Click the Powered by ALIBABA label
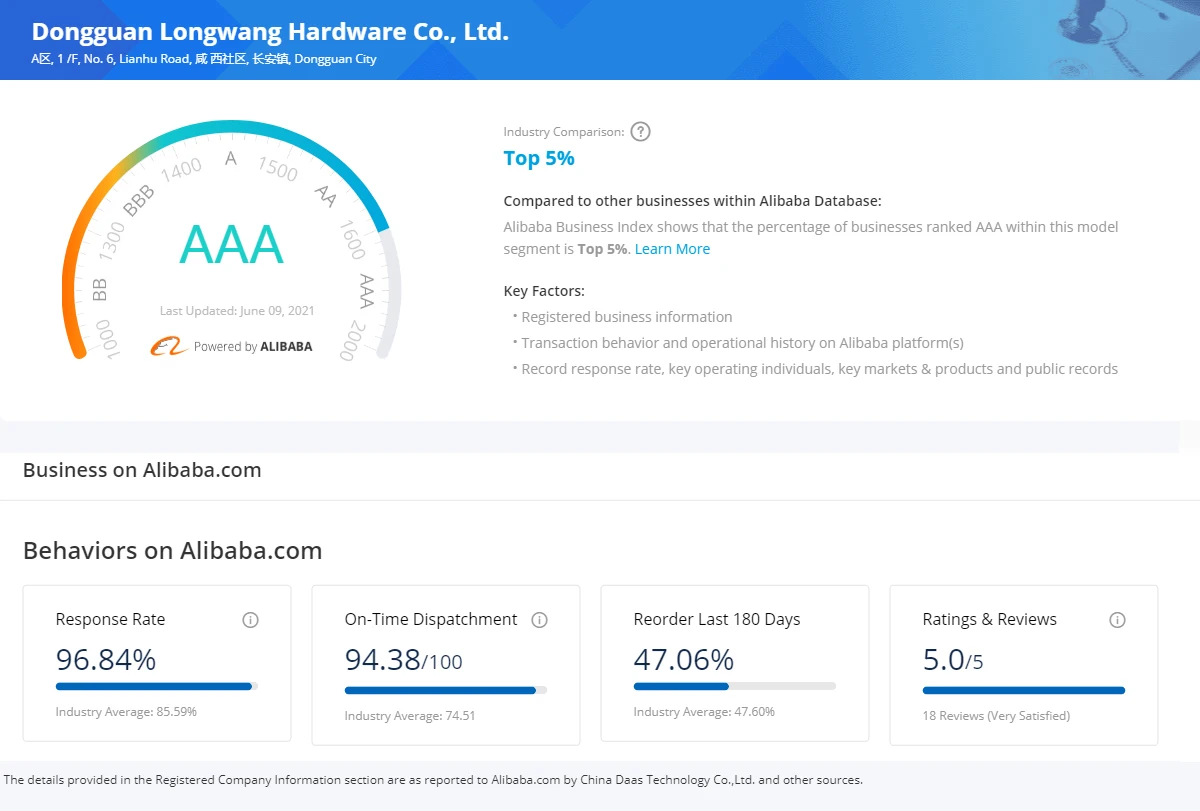The height and width of the screenshot is (811, 1200). tap(253, 347)
